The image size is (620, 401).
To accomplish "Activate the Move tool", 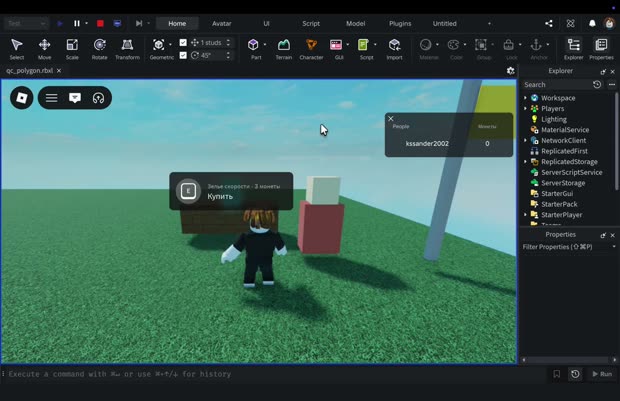I will coord(44,49).
